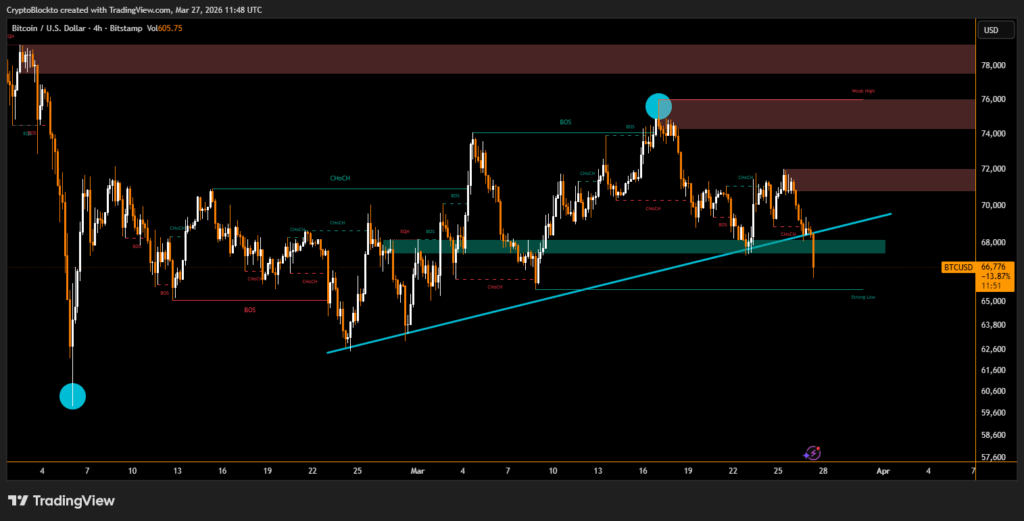1024x521 pixels.
Task: Select the cyan circle at the 76,000 peak
Action: click(658, 106)
